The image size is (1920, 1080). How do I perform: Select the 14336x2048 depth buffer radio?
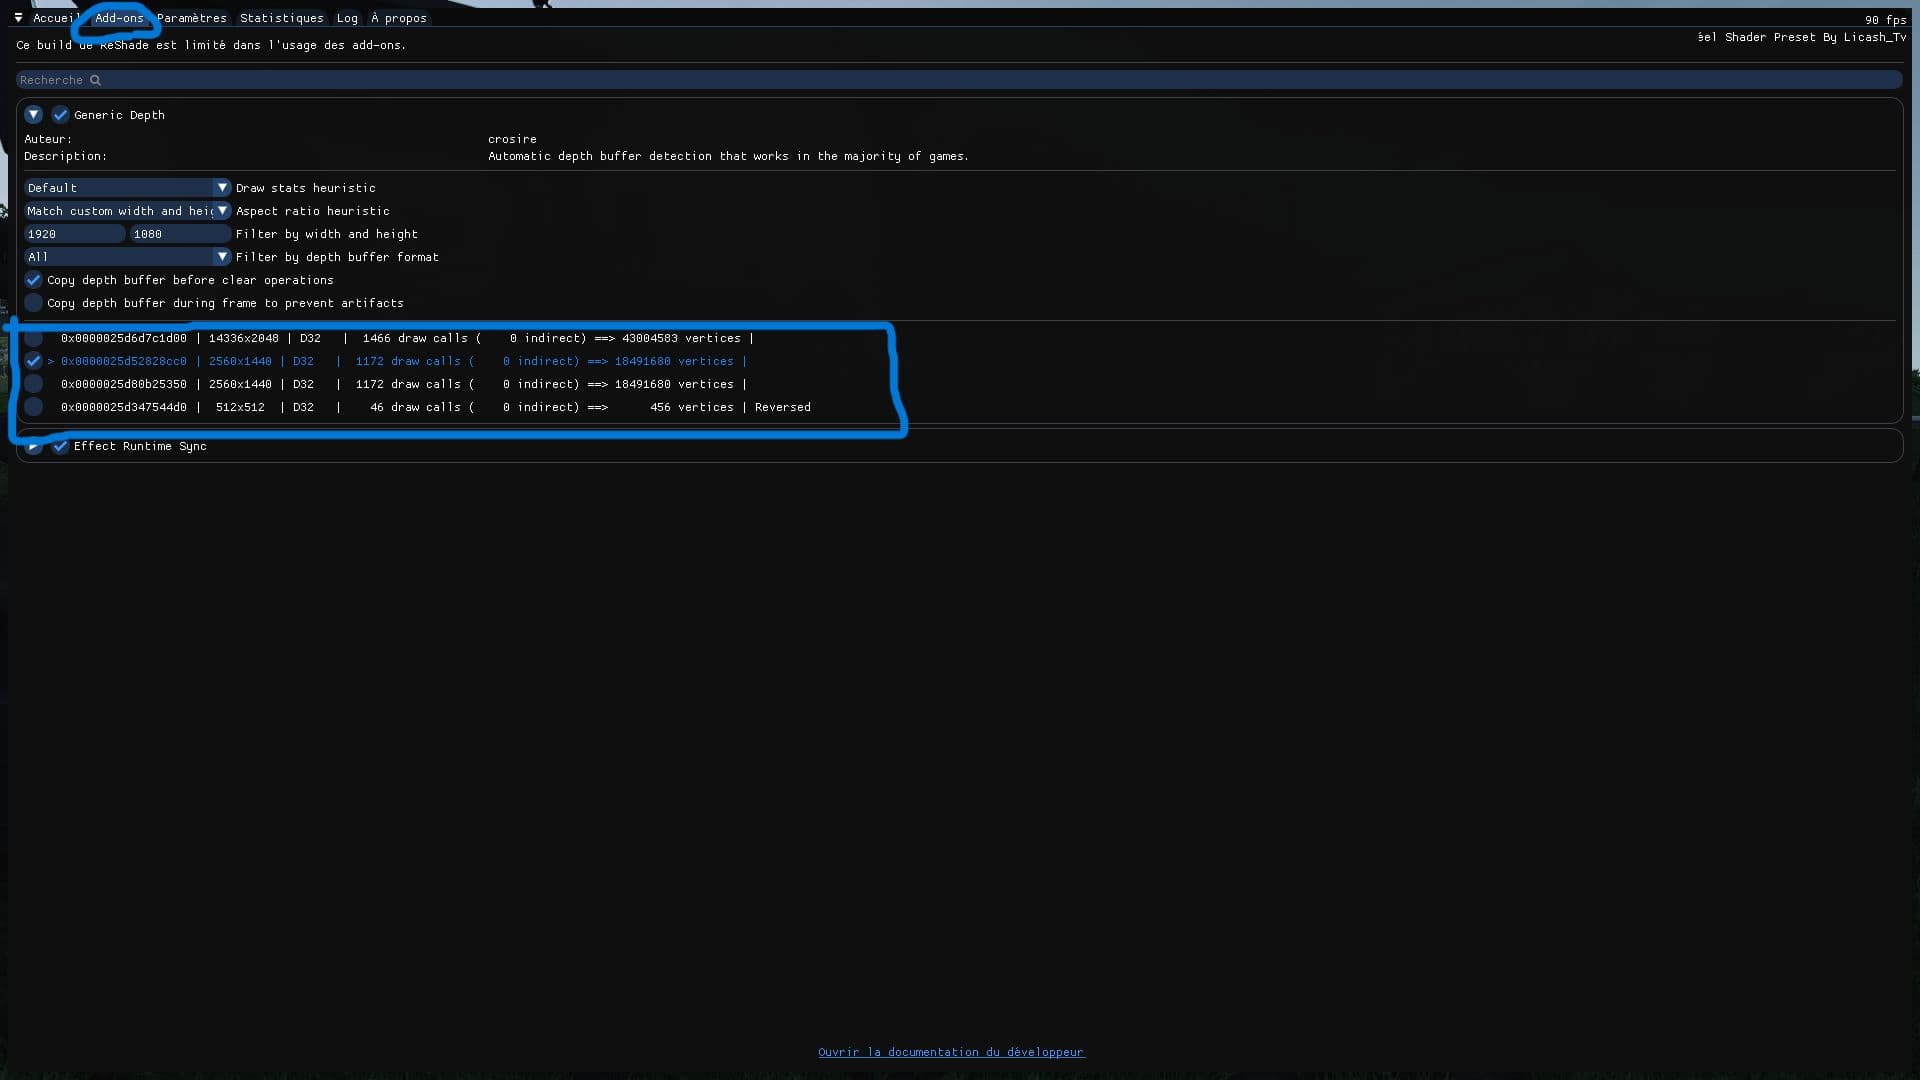click(x=34, y=338)
